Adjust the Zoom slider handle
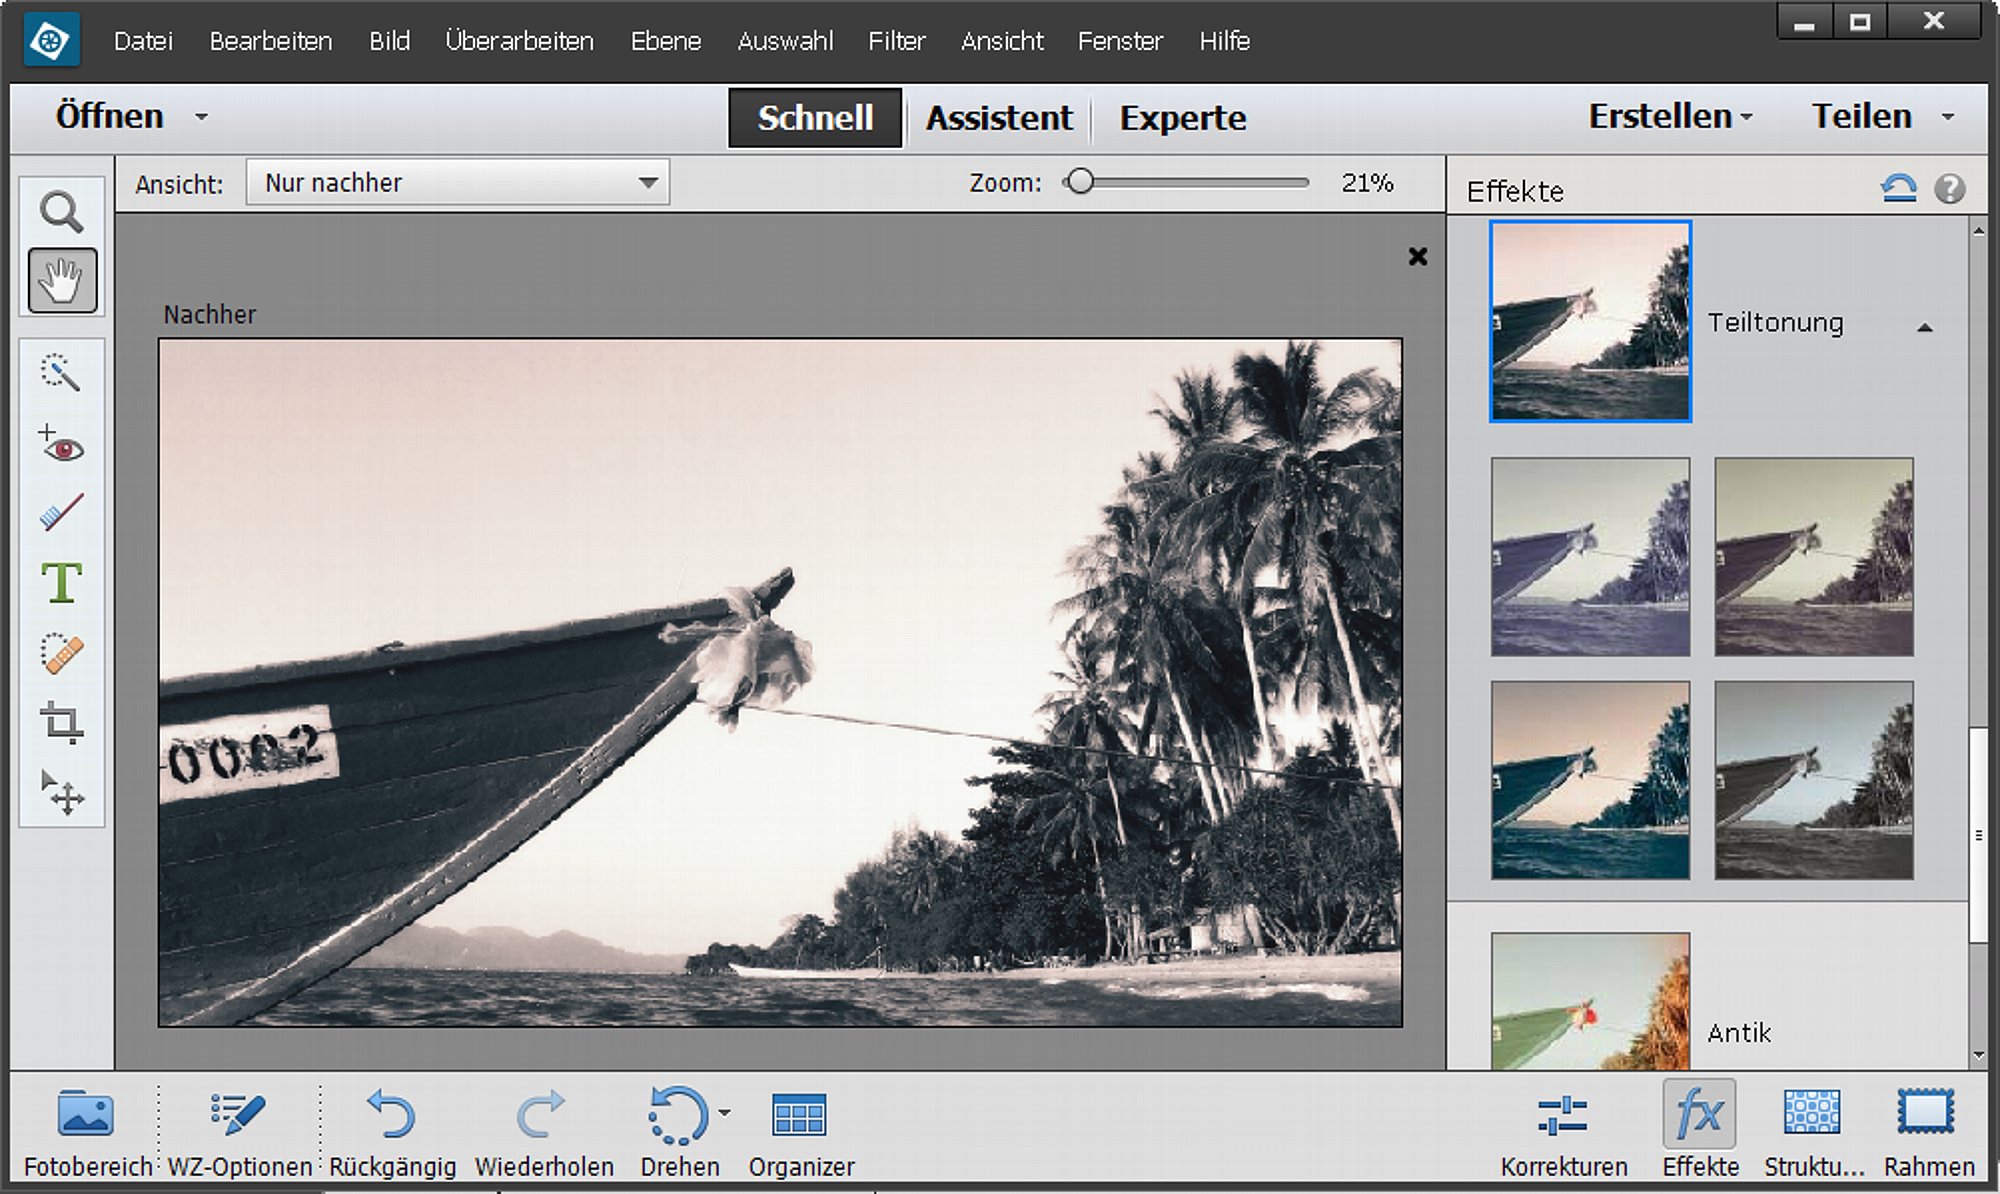 tap(1079, 182)
